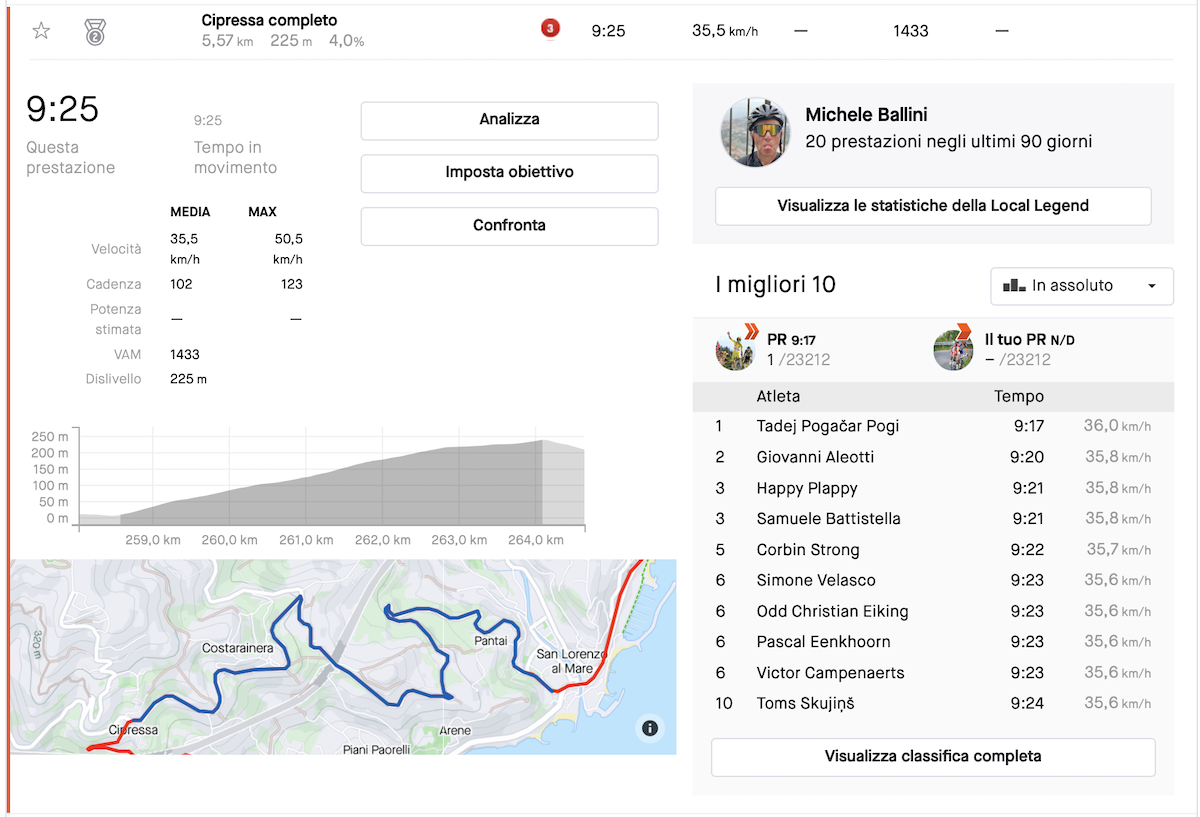Screen dimensions: 1200x817
Task: Select leaderboard athlete Samuele Battistella
Action: [828, 519]
